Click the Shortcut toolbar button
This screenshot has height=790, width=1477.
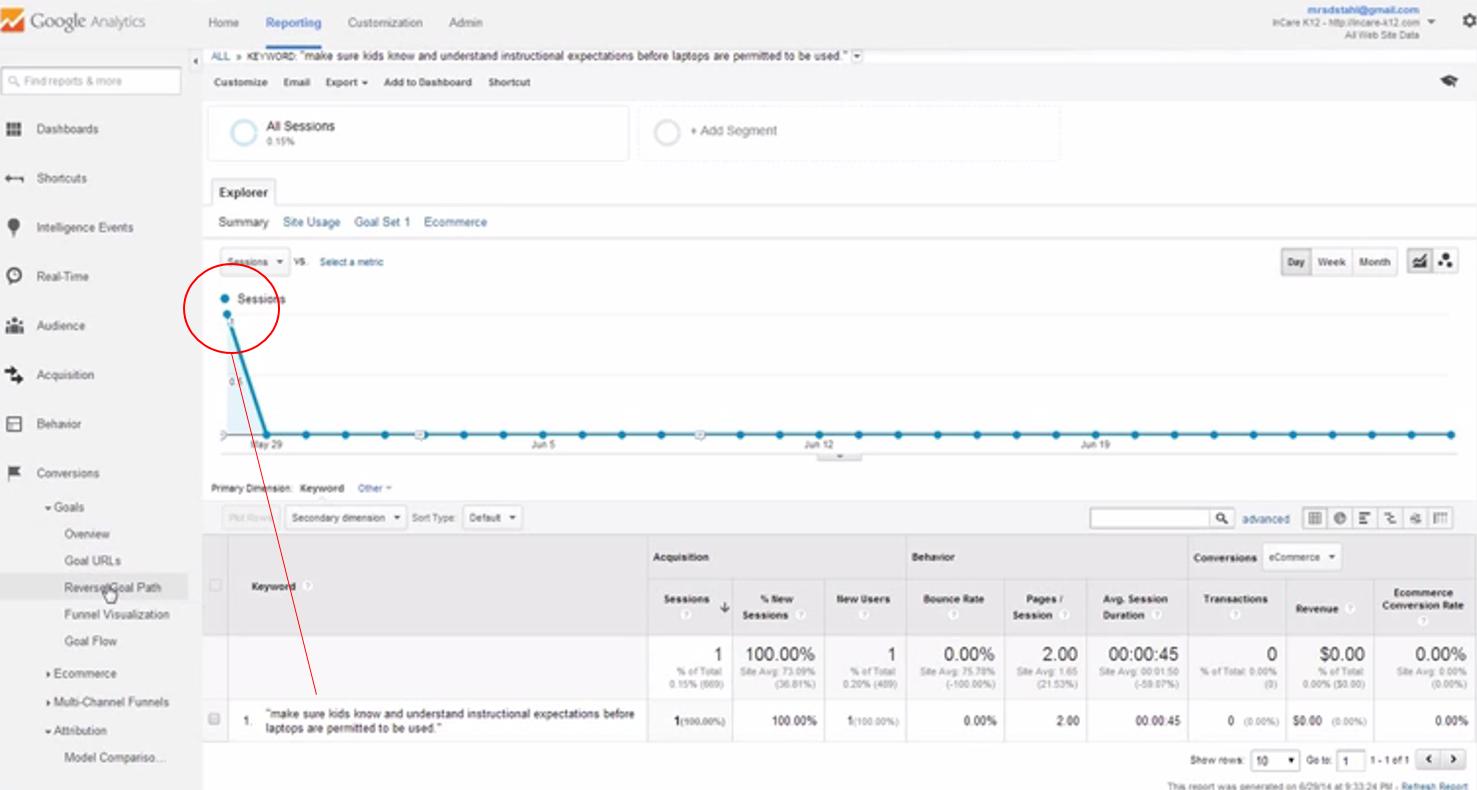pos(509,82)
